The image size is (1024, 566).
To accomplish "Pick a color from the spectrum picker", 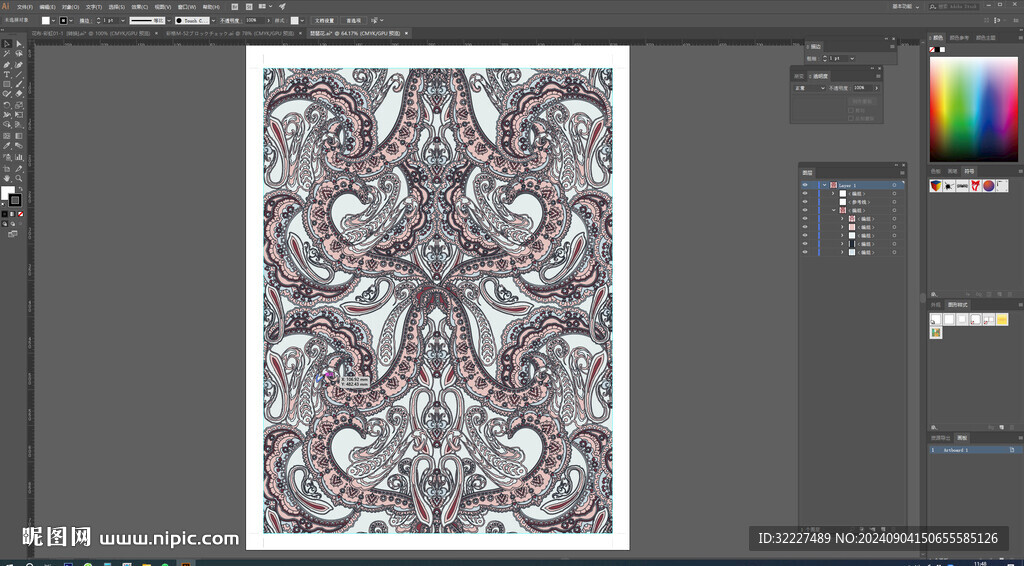I will click(x=973, y=108).
